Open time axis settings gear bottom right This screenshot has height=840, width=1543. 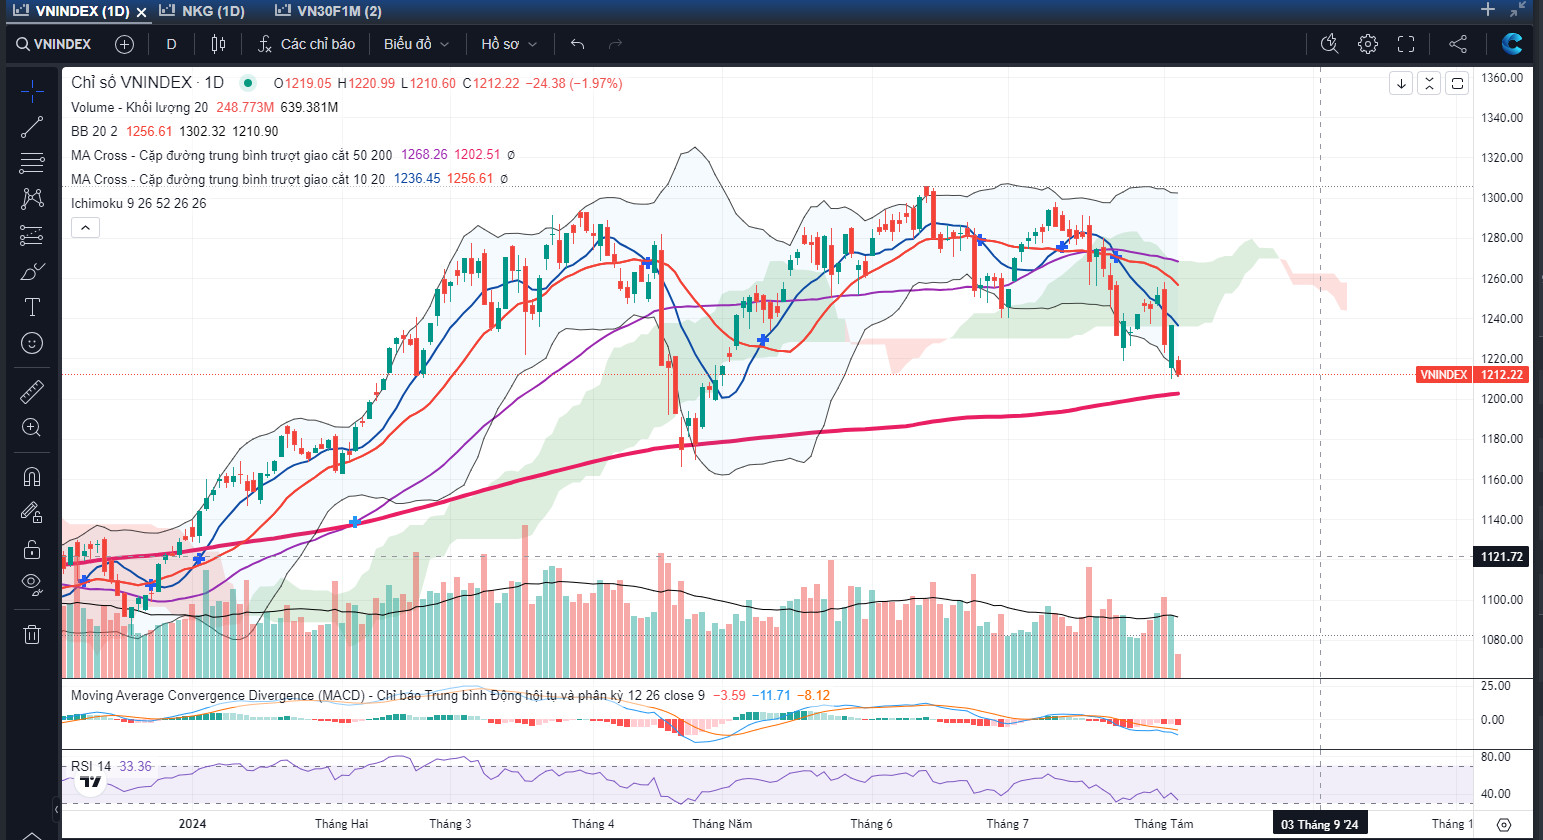click(1504, 825)
